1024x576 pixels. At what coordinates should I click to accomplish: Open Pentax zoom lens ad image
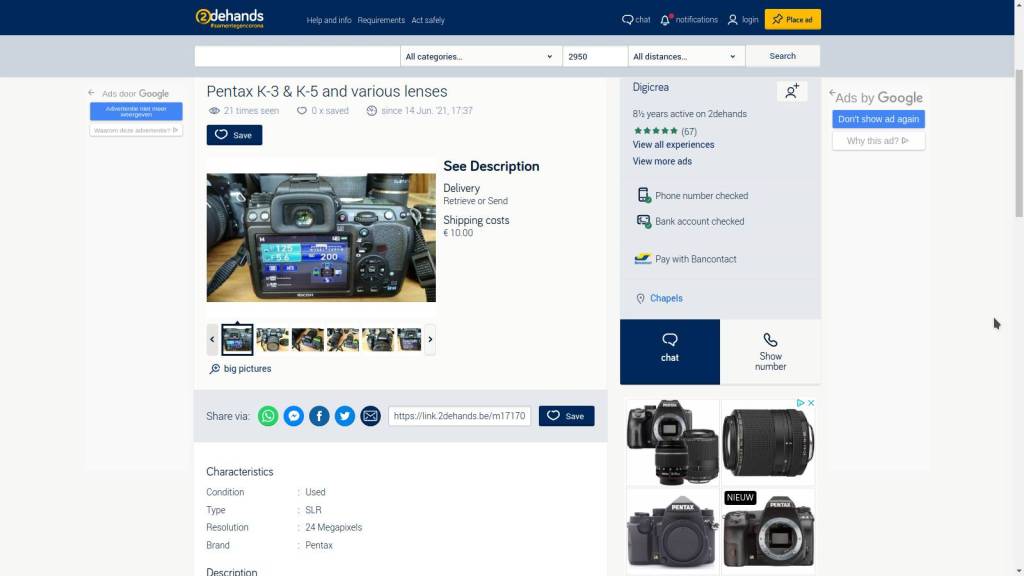768,443
